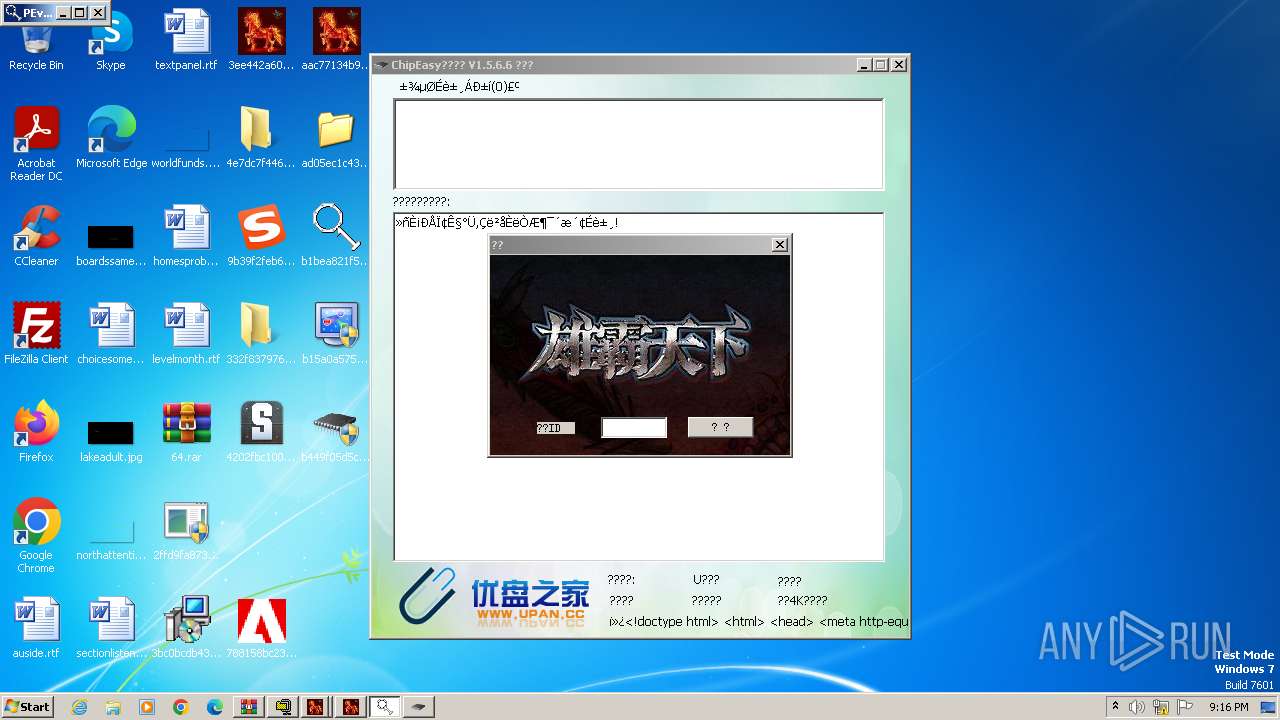This screenshot has width=1280, height=720.
Task: Open Microsoft Edge desktop shortcut
Action: (111, 138)
